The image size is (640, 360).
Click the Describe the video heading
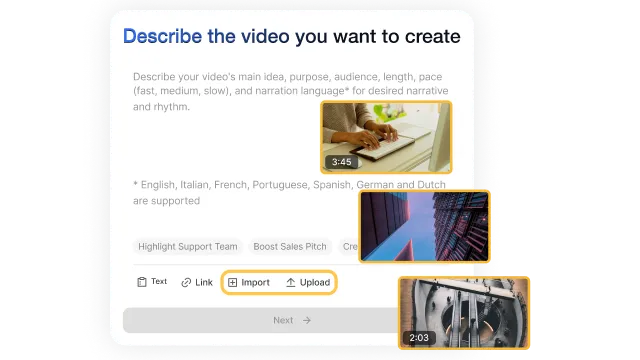click(291, 36)
